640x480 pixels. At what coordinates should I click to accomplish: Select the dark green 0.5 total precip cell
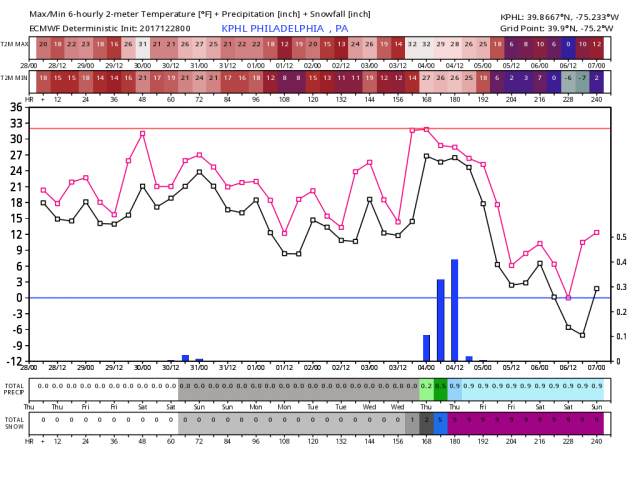click(440, 386)
